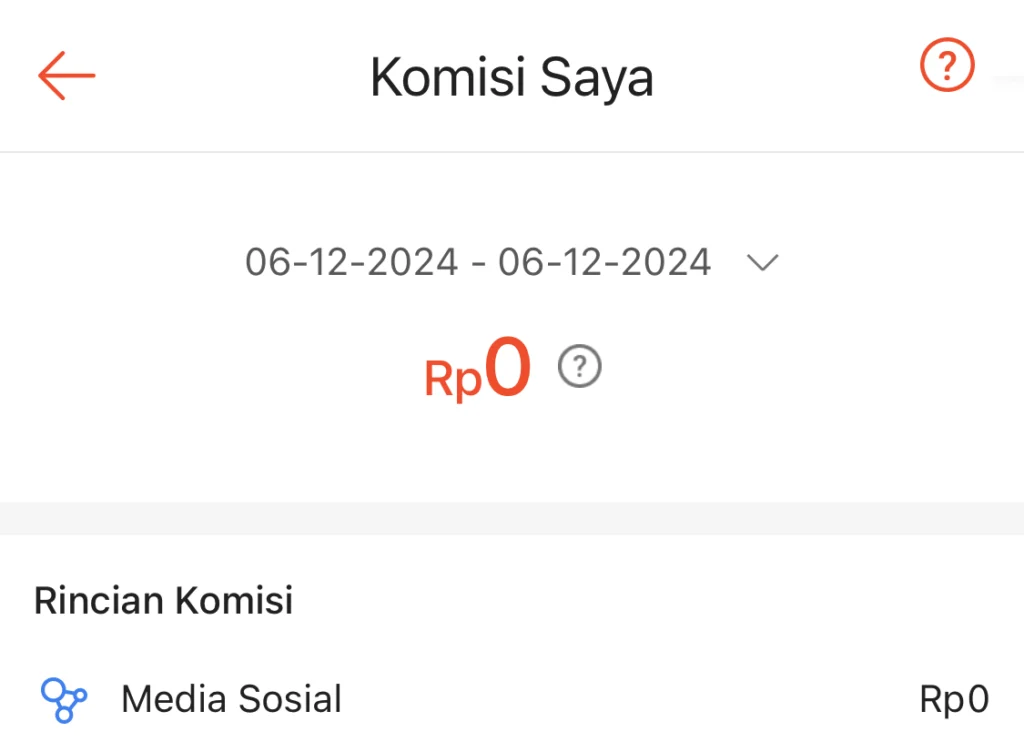
Task: Expand the date range chevron arrow
Action: (x=762, y=263)
